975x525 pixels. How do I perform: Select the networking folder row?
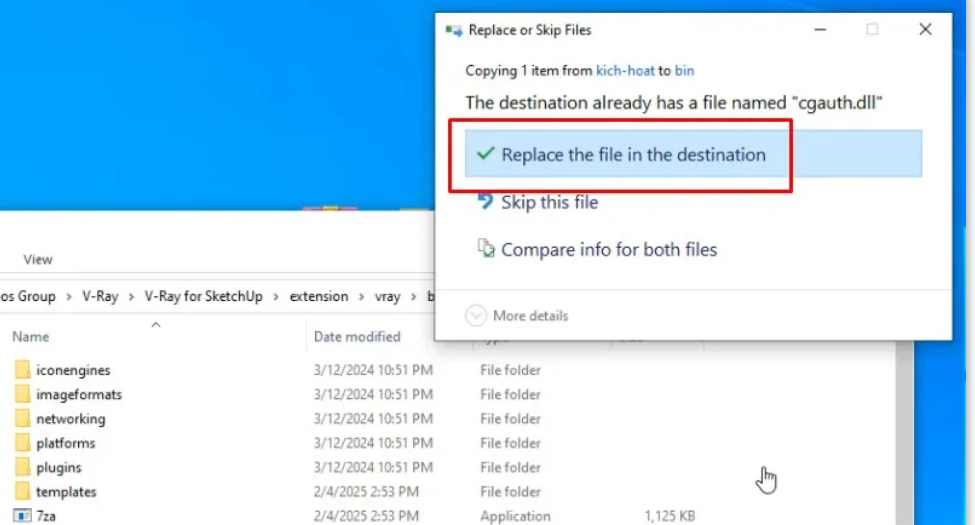click(x=70, y=419)
